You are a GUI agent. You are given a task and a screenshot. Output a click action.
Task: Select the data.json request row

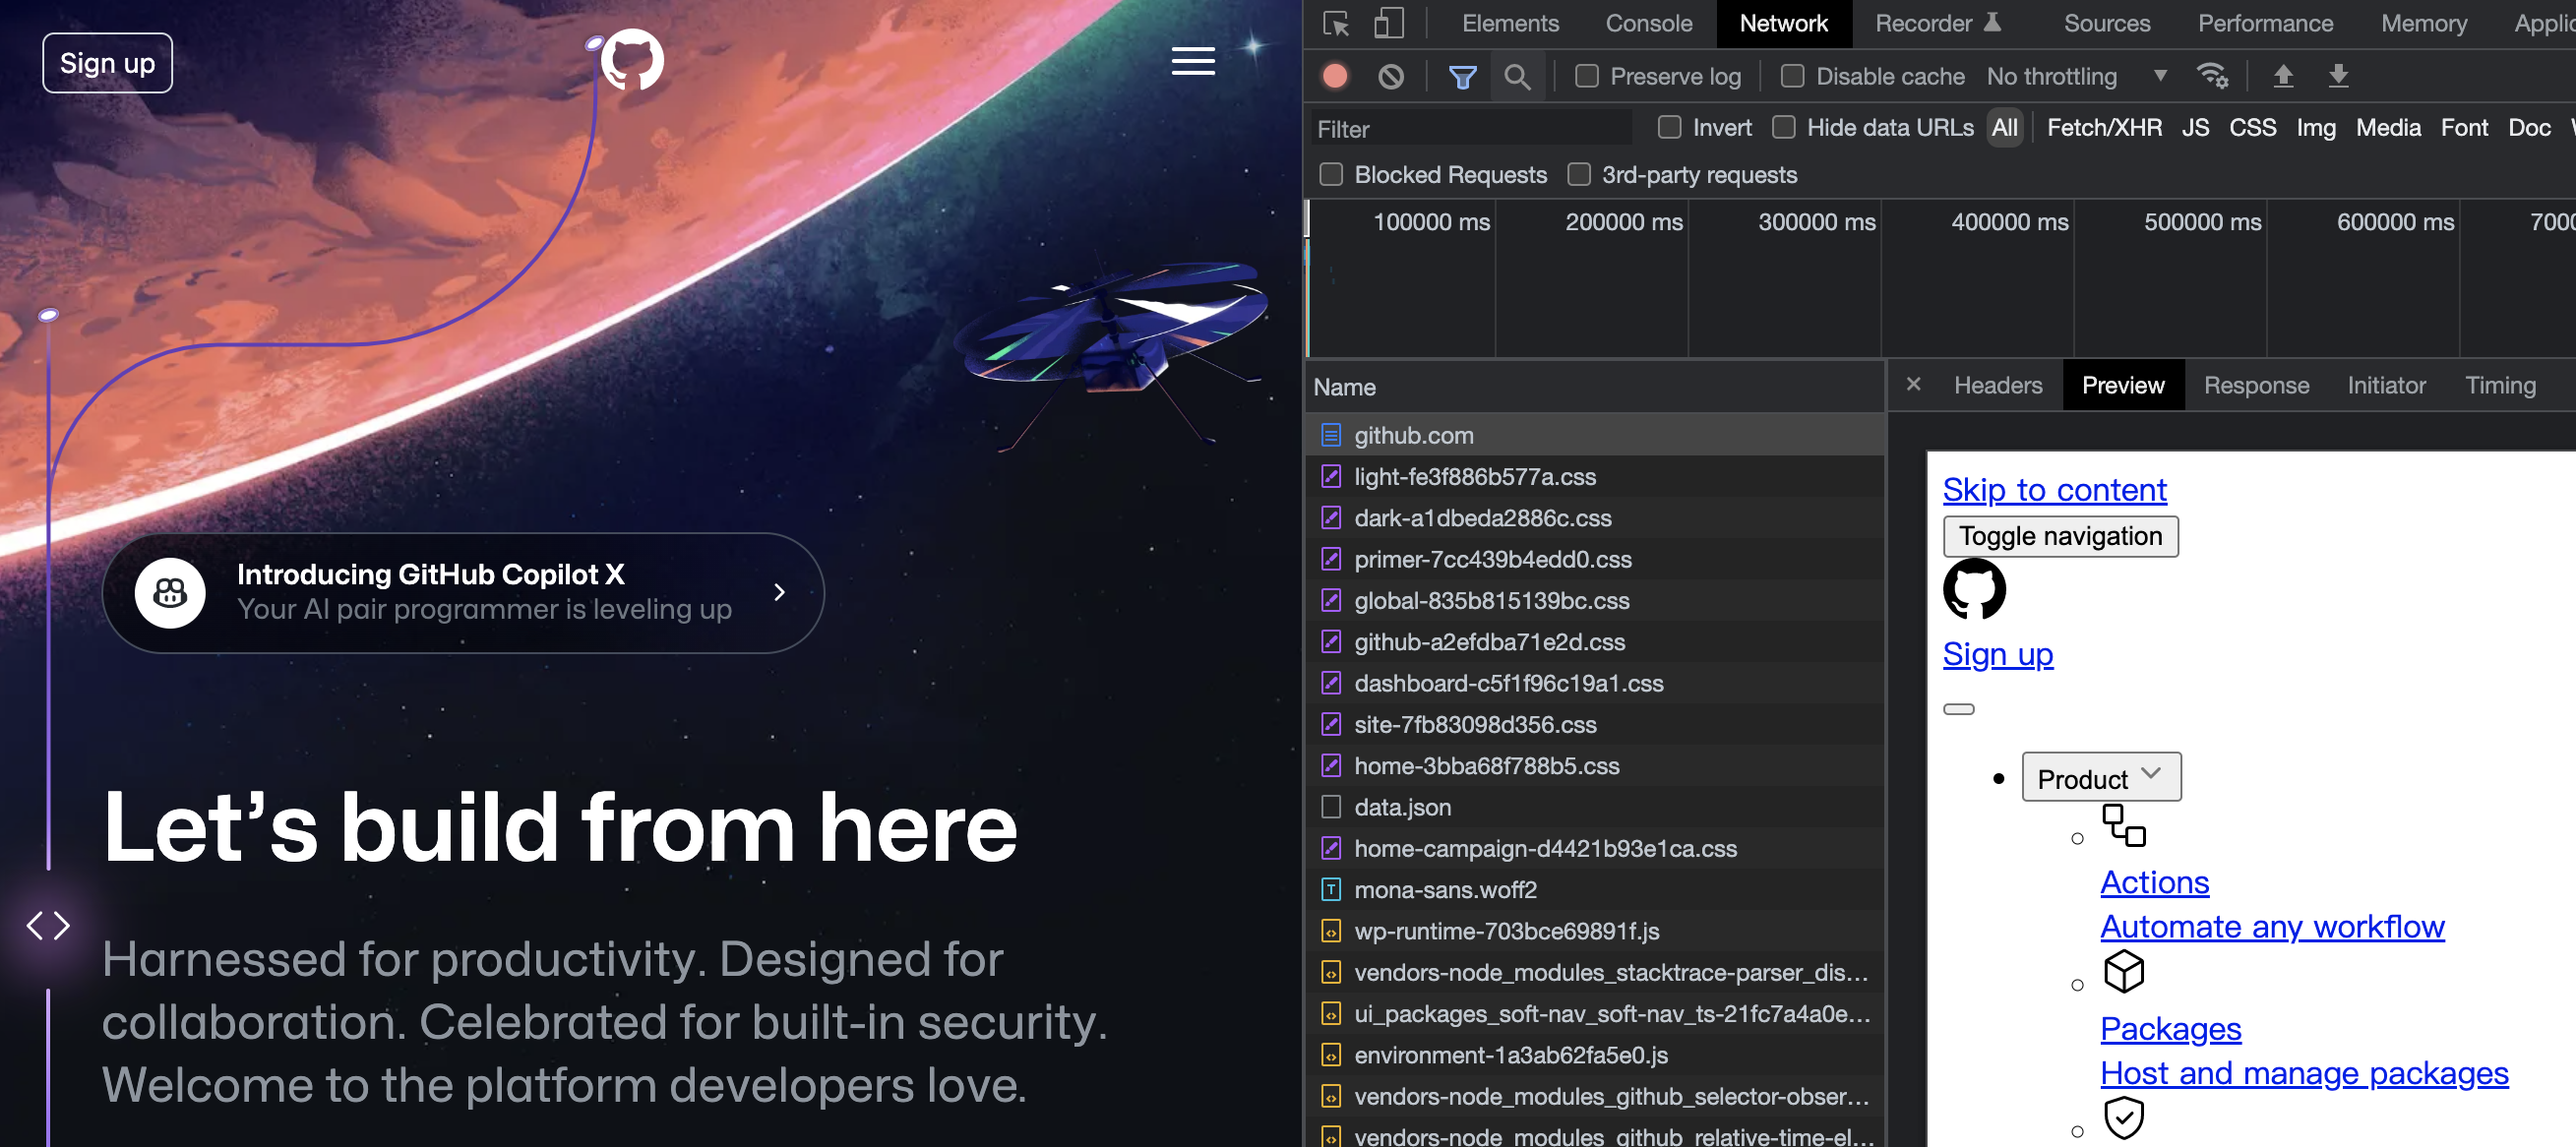[1594, 807]
